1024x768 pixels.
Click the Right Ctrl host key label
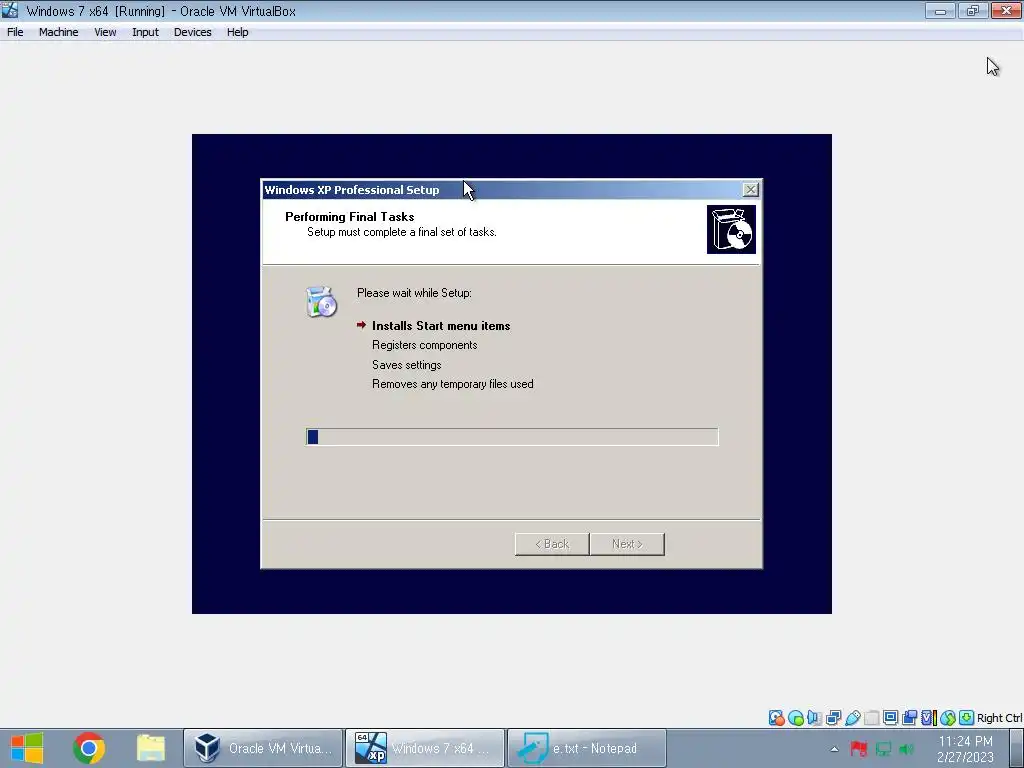point(1000,718)
